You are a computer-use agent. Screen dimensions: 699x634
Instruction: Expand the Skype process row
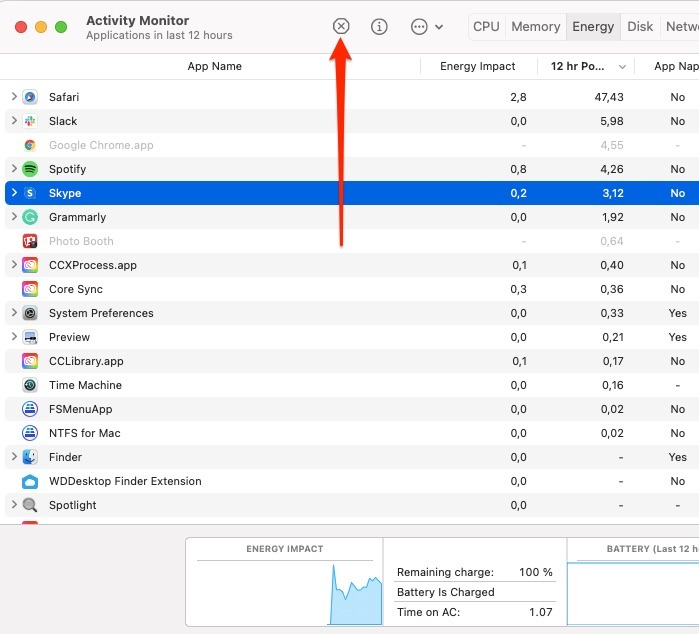tap(14, 193)
